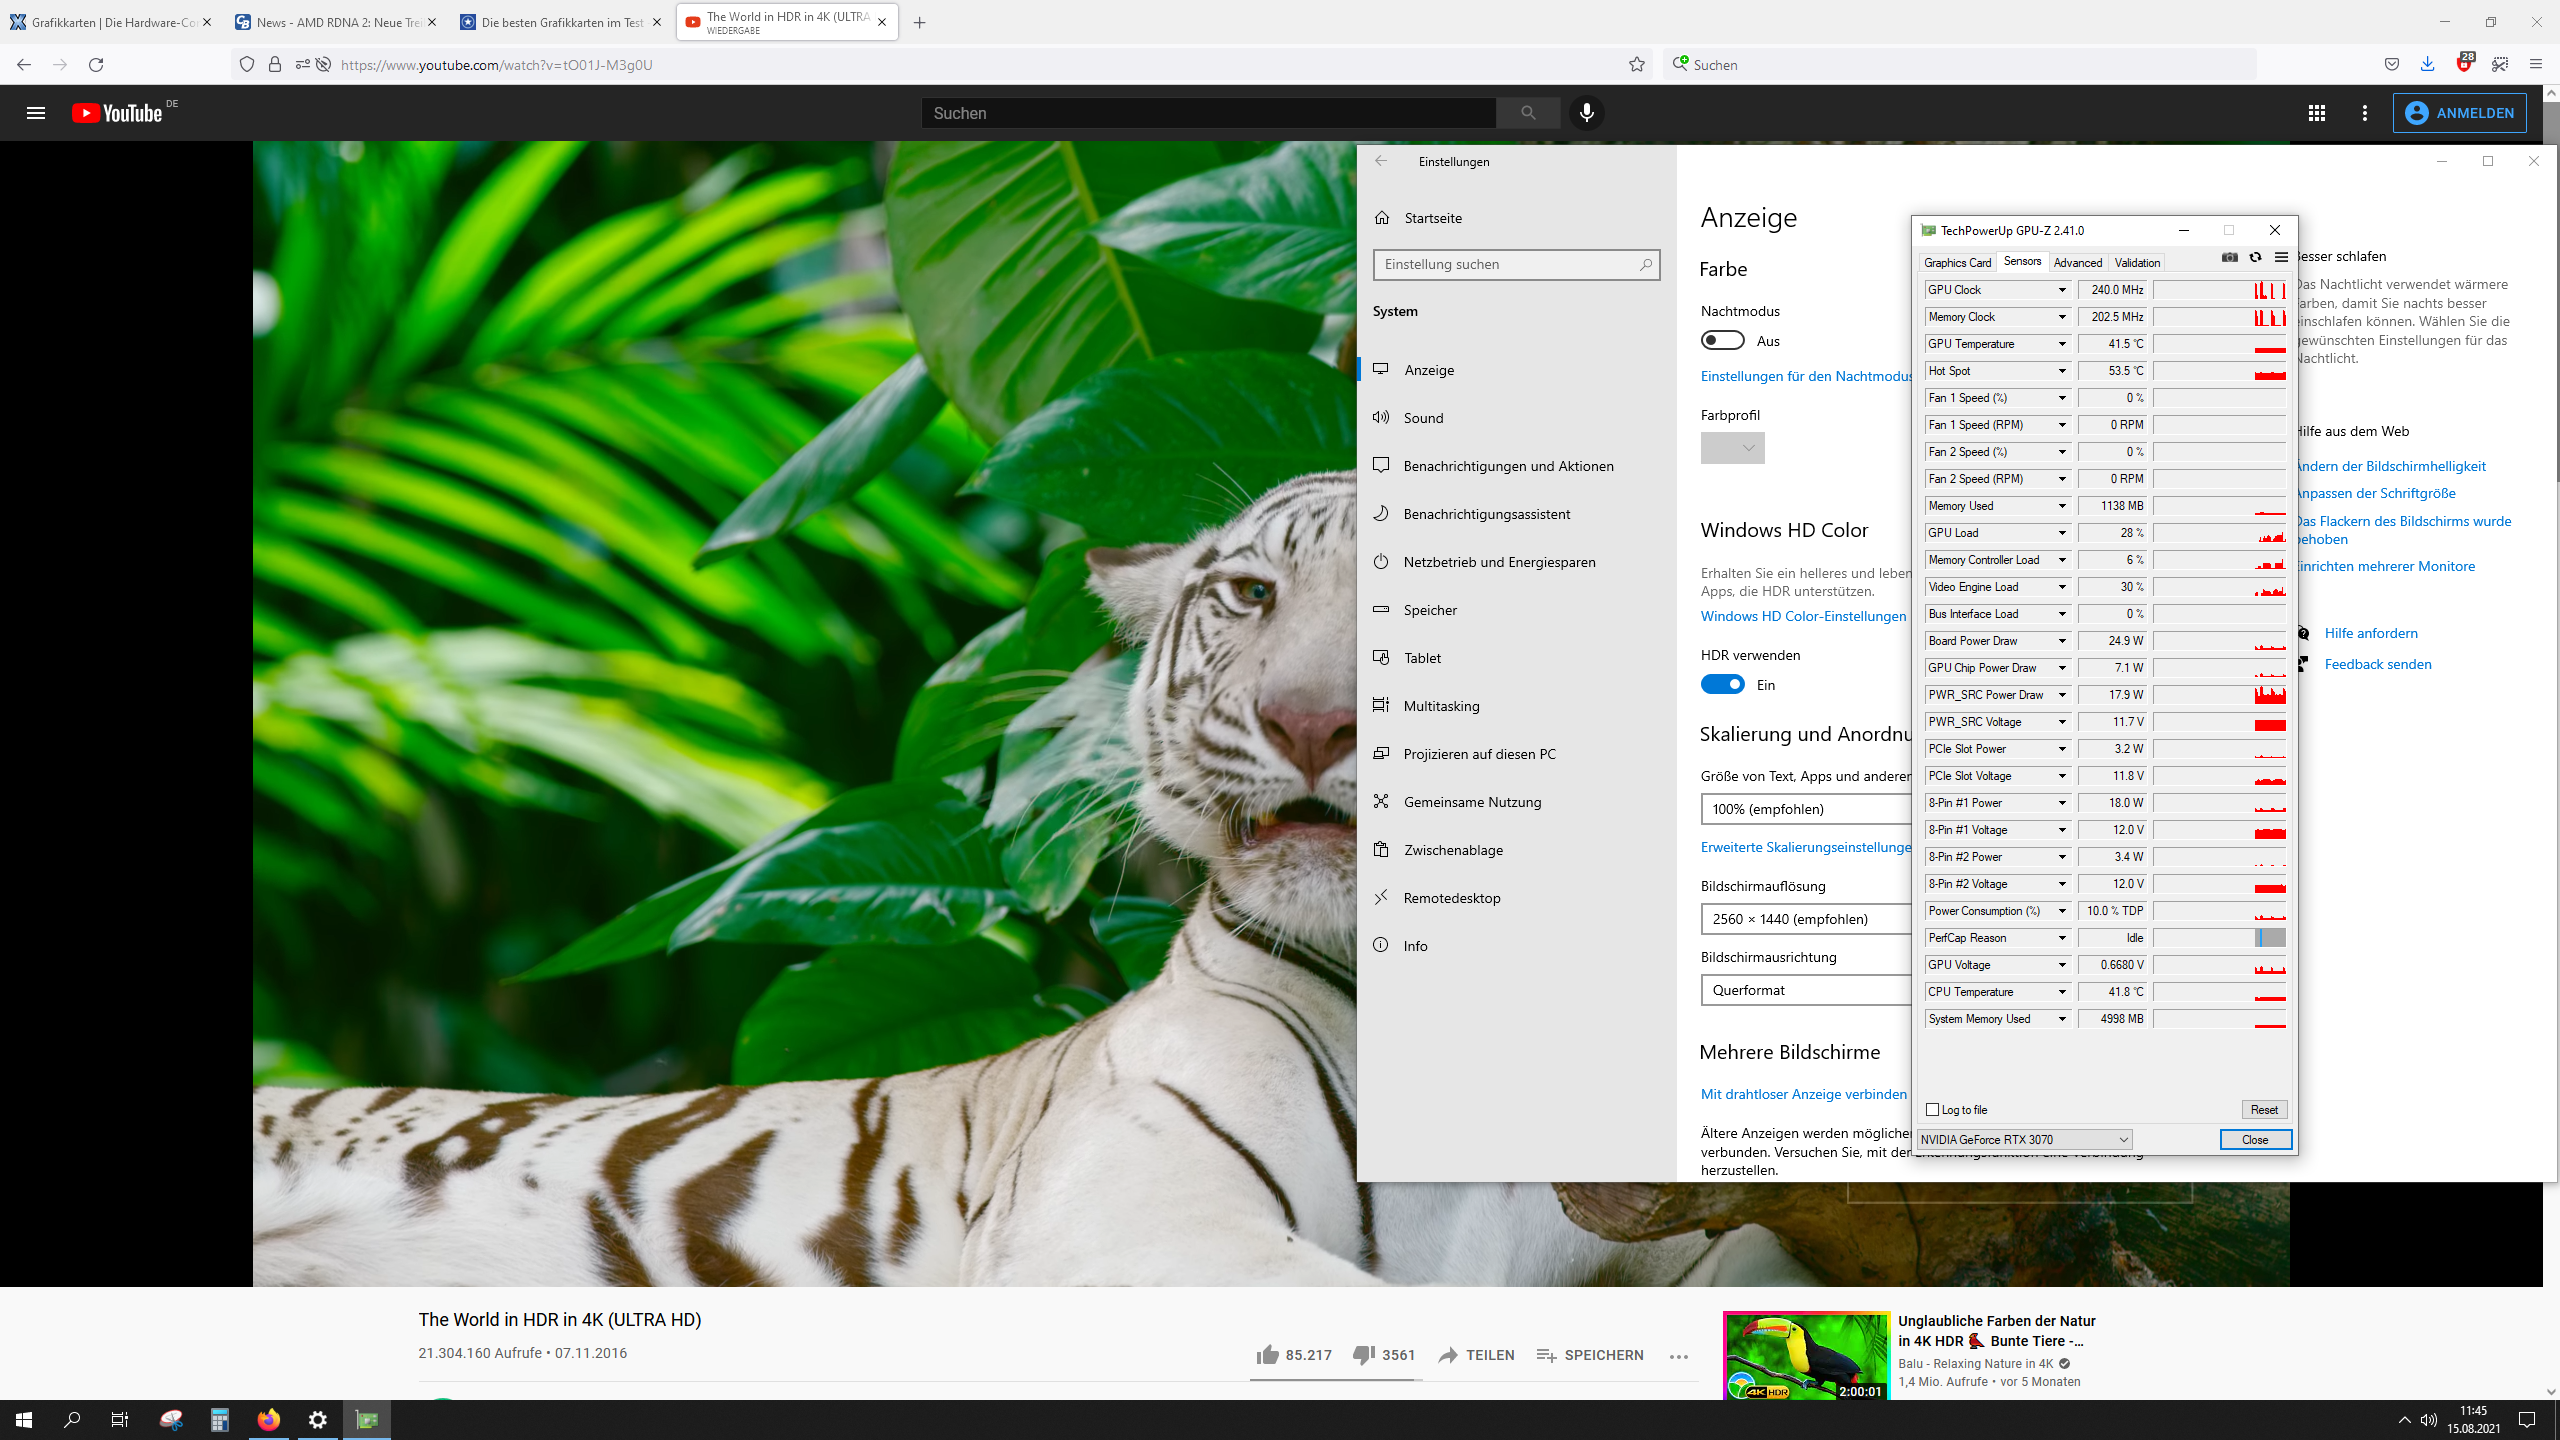The image size is (2560, 1440).
Task: Click the video like thumbs-up icon
Action: [1268, 1355]
